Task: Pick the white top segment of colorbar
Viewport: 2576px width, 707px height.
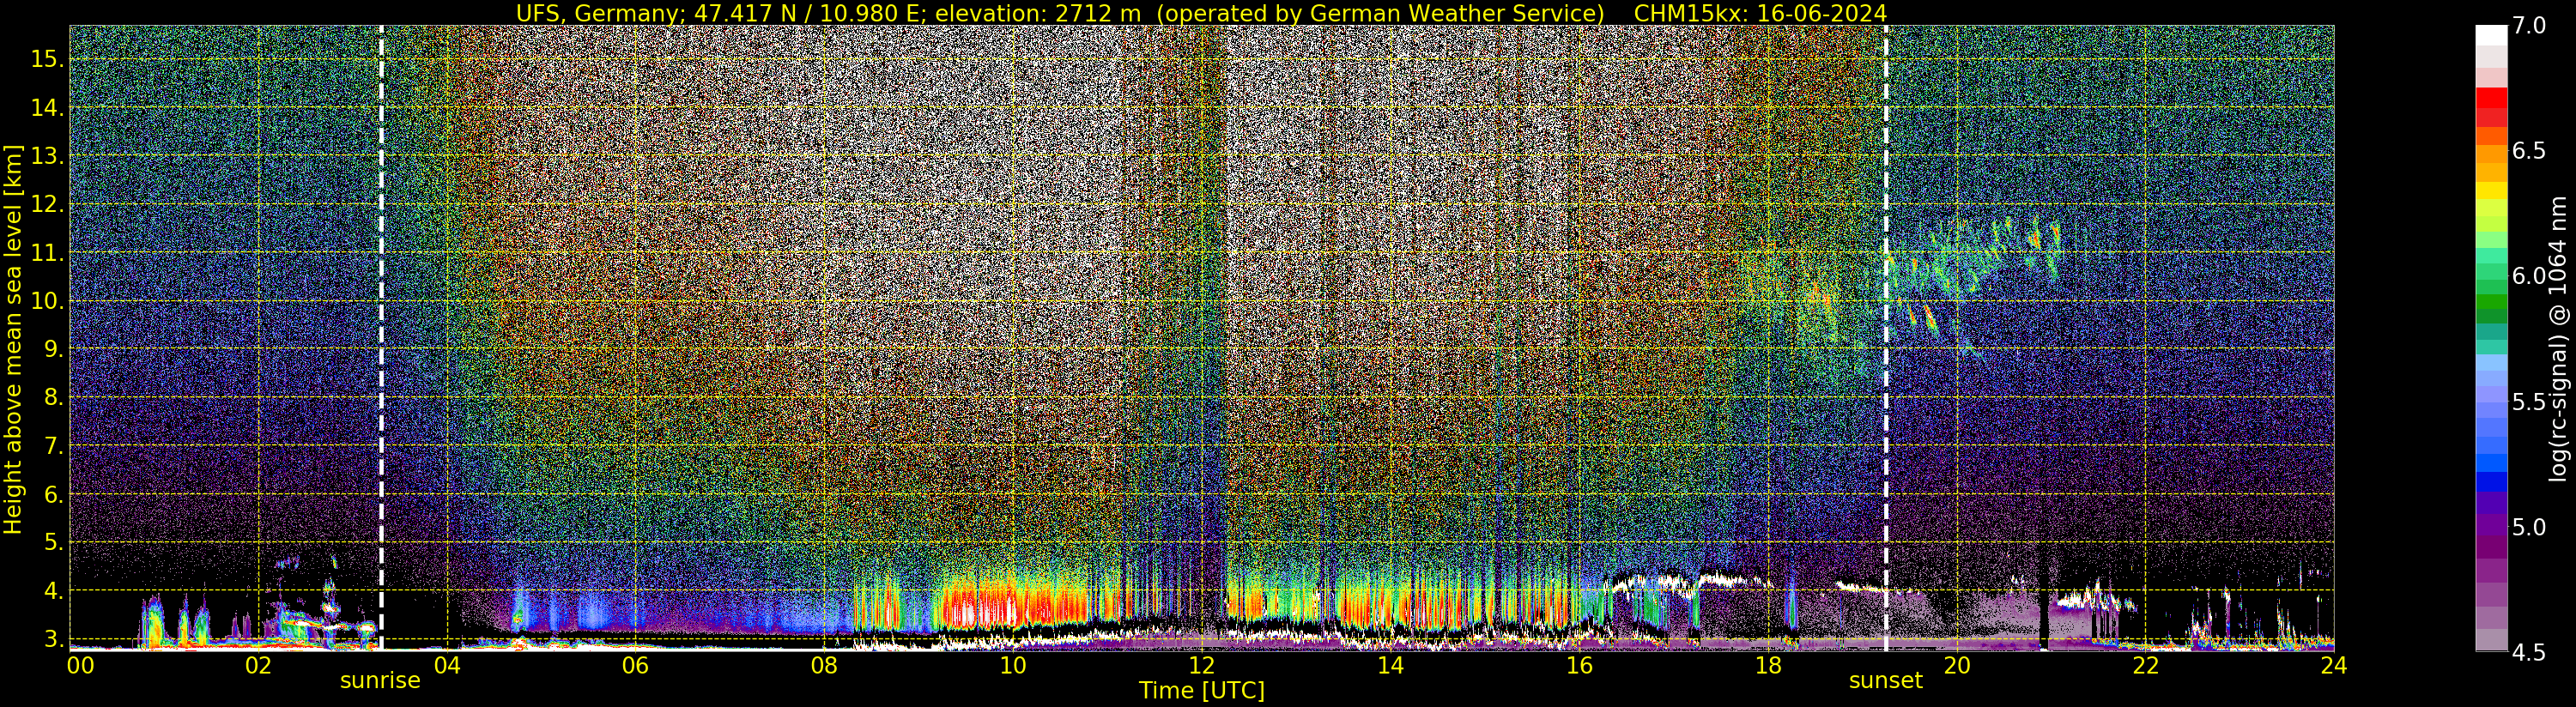Action: (x=2490, y=35)
